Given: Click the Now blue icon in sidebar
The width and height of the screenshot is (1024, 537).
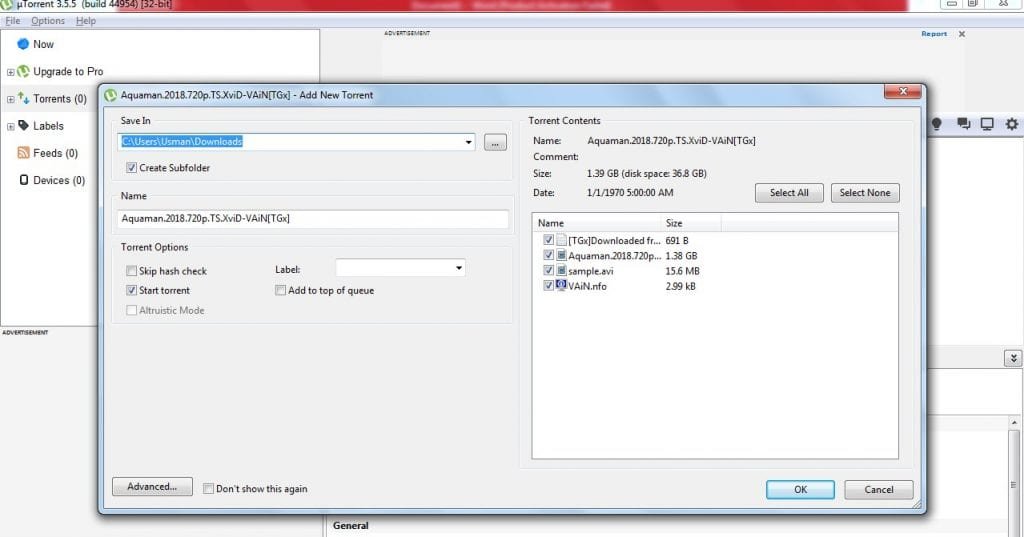Looking at the screenshot, I should (23, 44).
